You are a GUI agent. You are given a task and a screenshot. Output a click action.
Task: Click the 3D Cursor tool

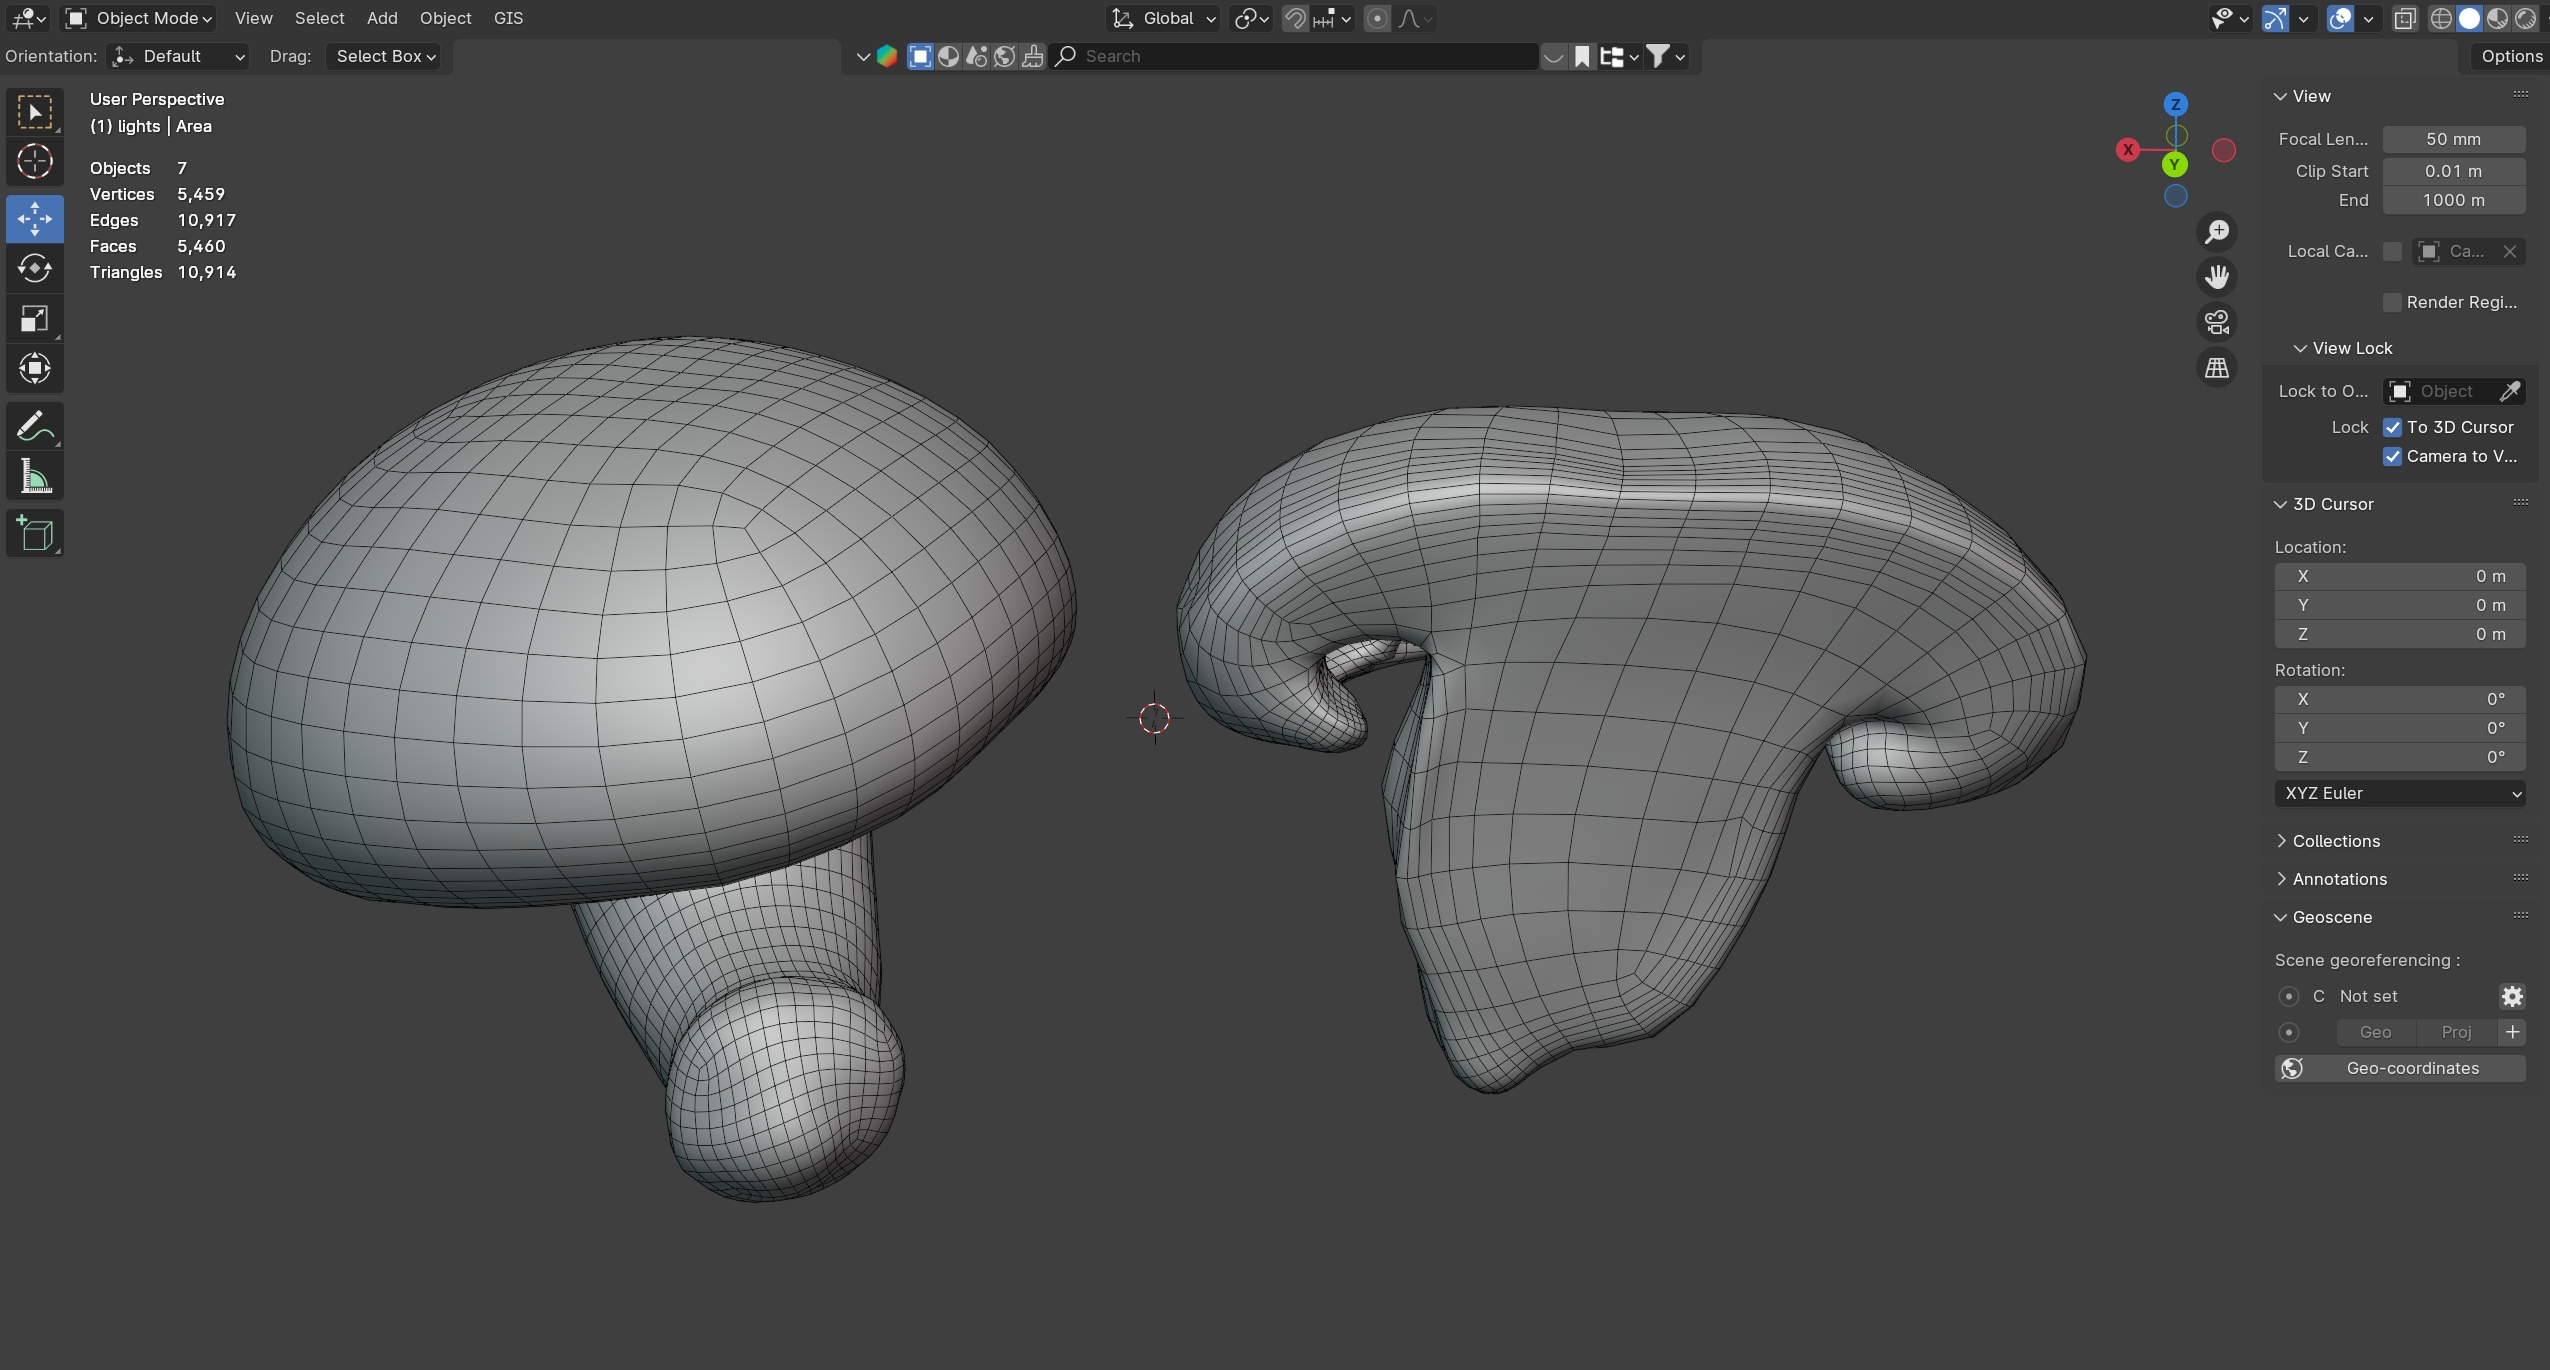coord(35,161)
